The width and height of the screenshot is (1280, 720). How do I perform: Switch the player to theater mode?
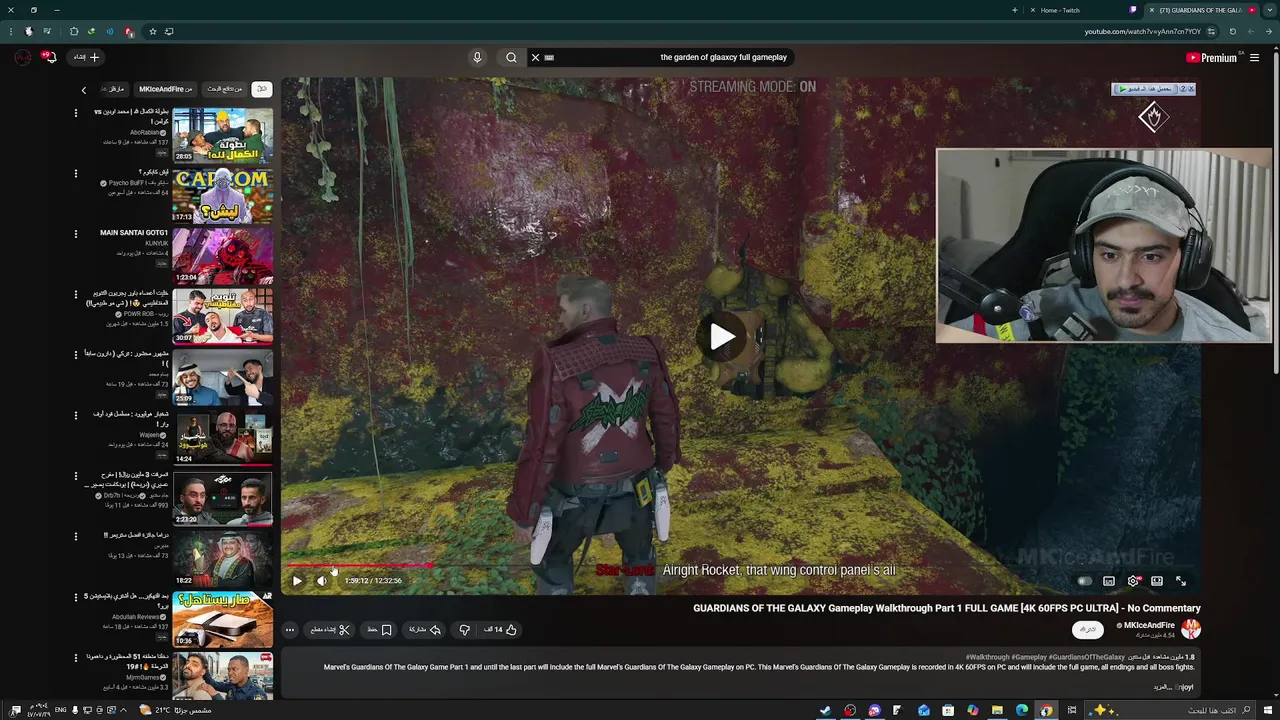point(1157,581)
